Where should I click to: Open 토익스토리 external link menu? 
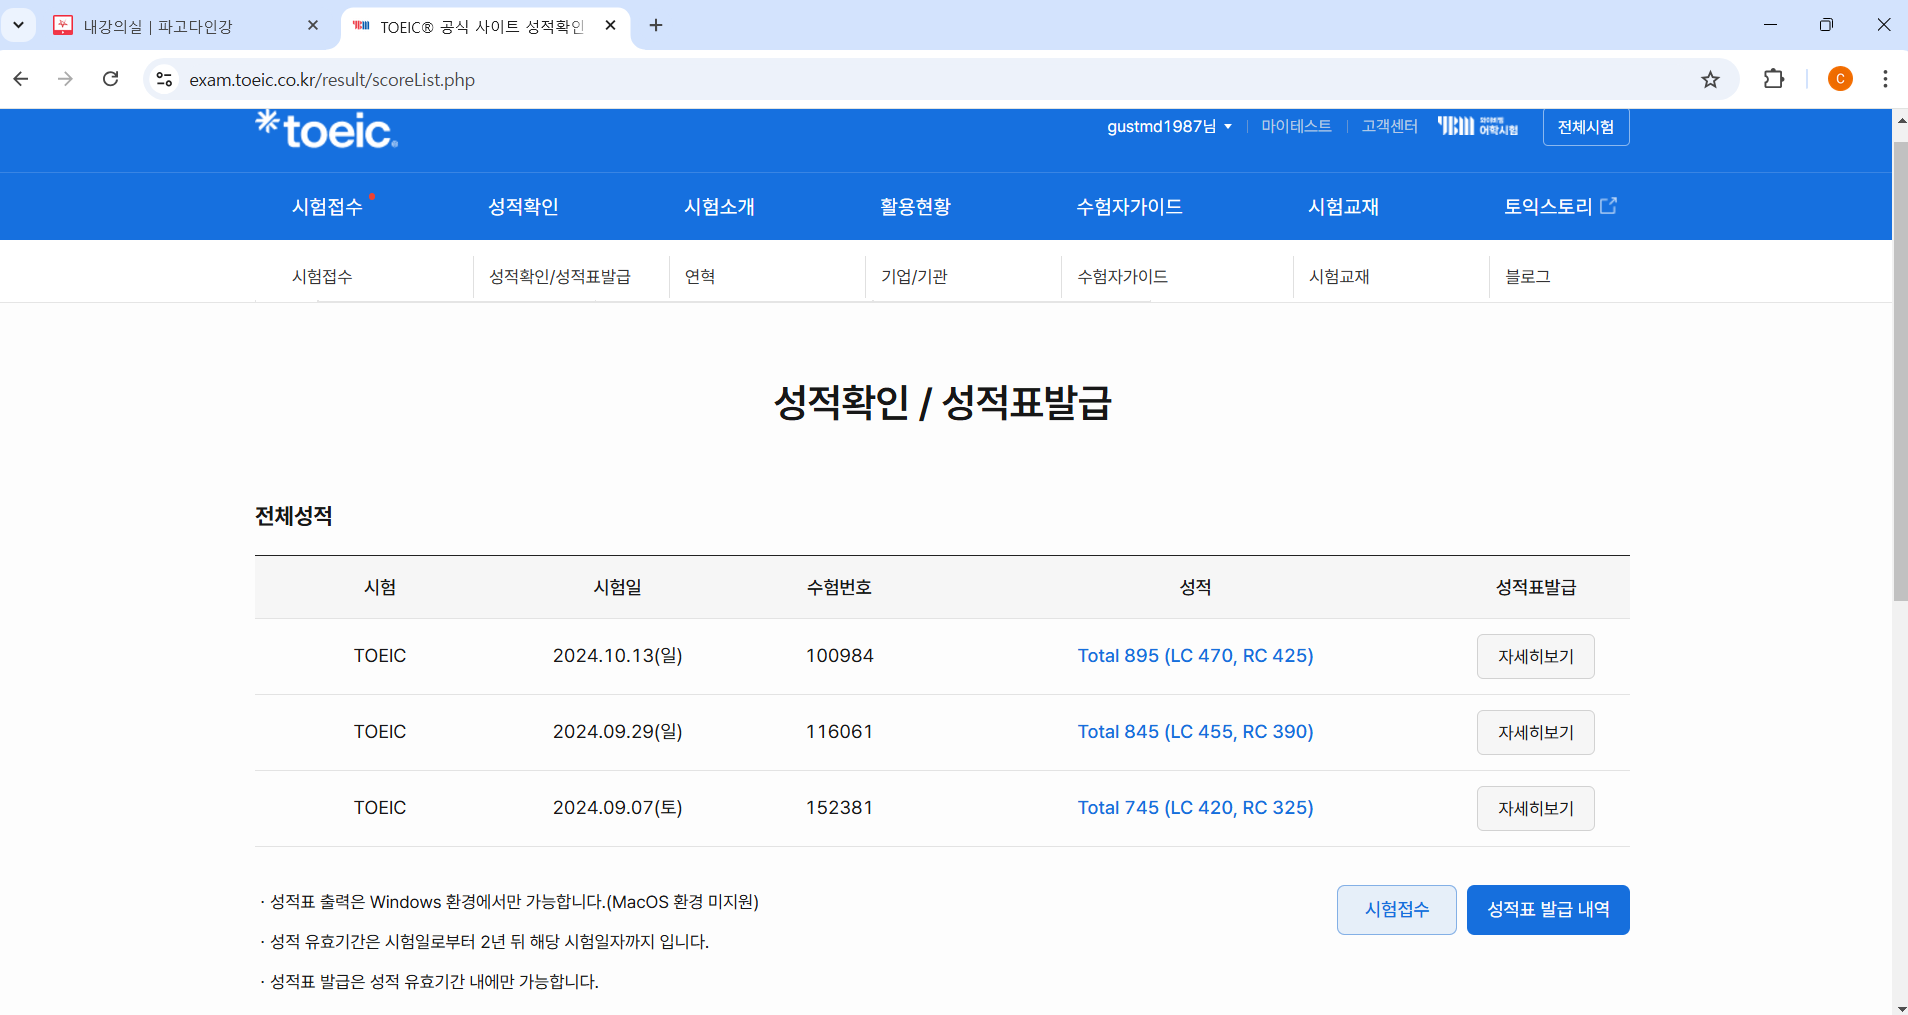coord(1560,206)
